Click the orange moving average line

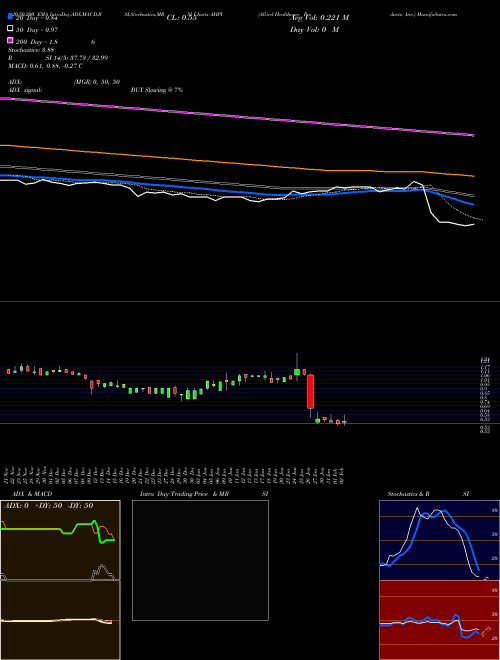[x=237, y=161]
